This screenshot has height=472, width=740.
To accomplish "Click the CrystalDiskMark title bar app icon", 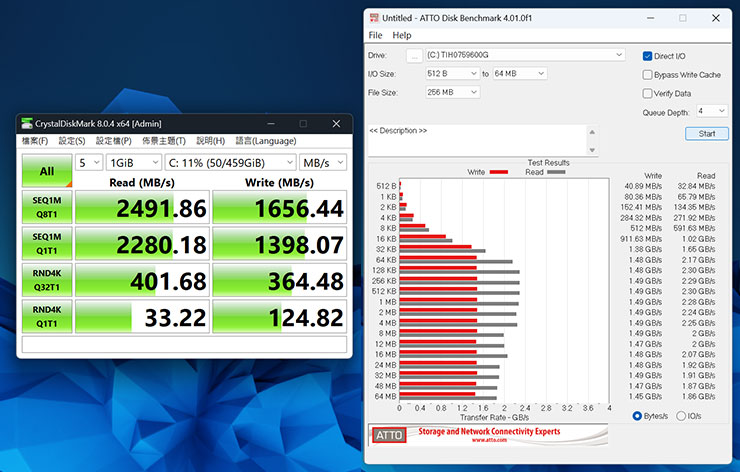I will [x=26, y=123].
